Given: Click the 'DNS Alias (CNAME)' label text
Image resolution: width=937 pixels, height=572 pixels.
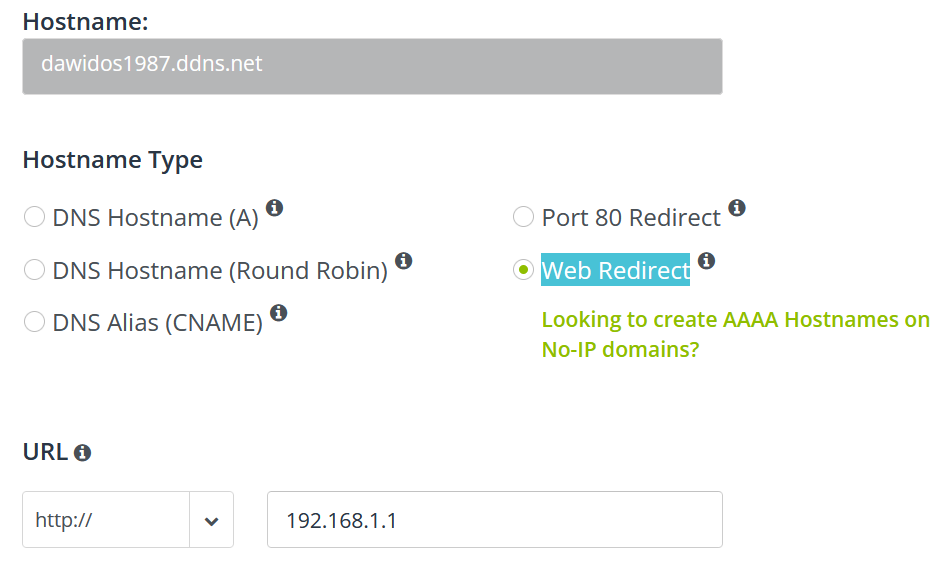Looking at the screenshot, I should (x=158, y=323).
